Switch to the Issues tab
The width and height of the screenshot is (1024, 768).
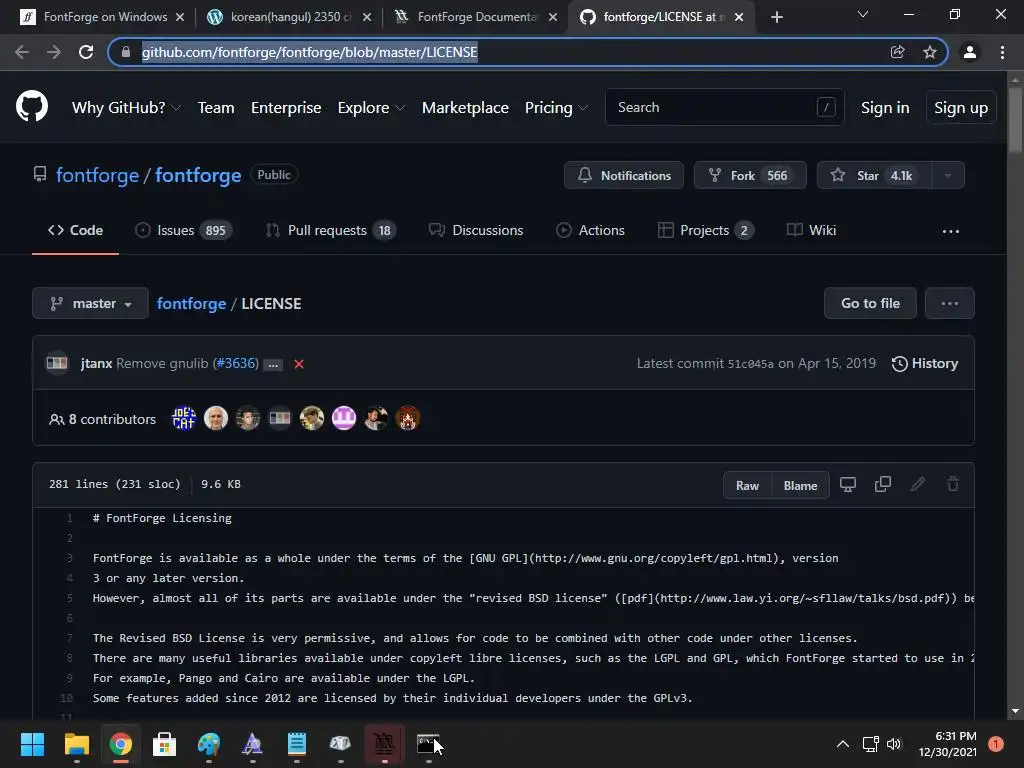[x=184, y=231]
